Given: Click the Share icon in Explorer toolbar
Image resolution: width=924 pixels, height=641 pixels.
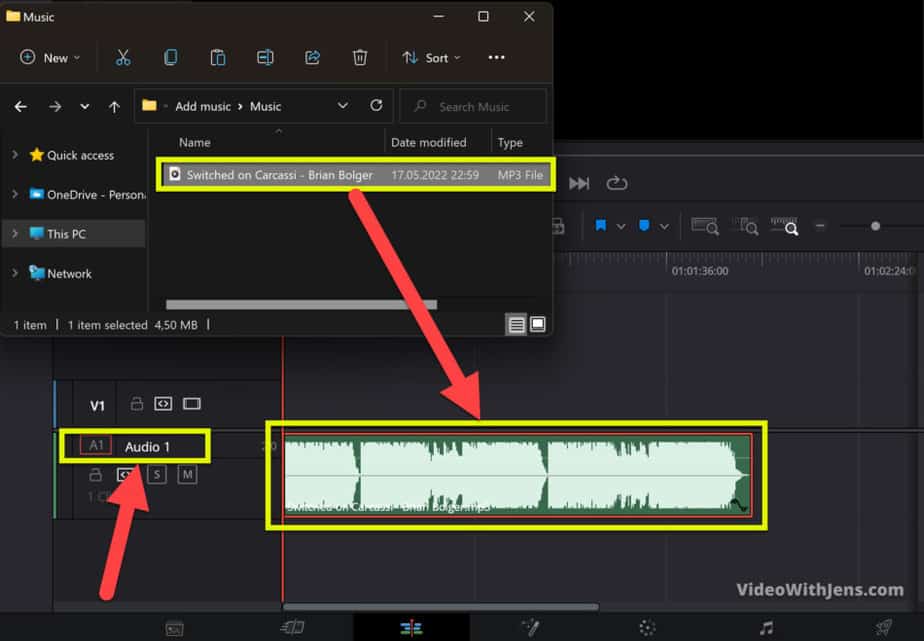Looking at the screenshot, I should pyautogui.click(x=312, y=58).
